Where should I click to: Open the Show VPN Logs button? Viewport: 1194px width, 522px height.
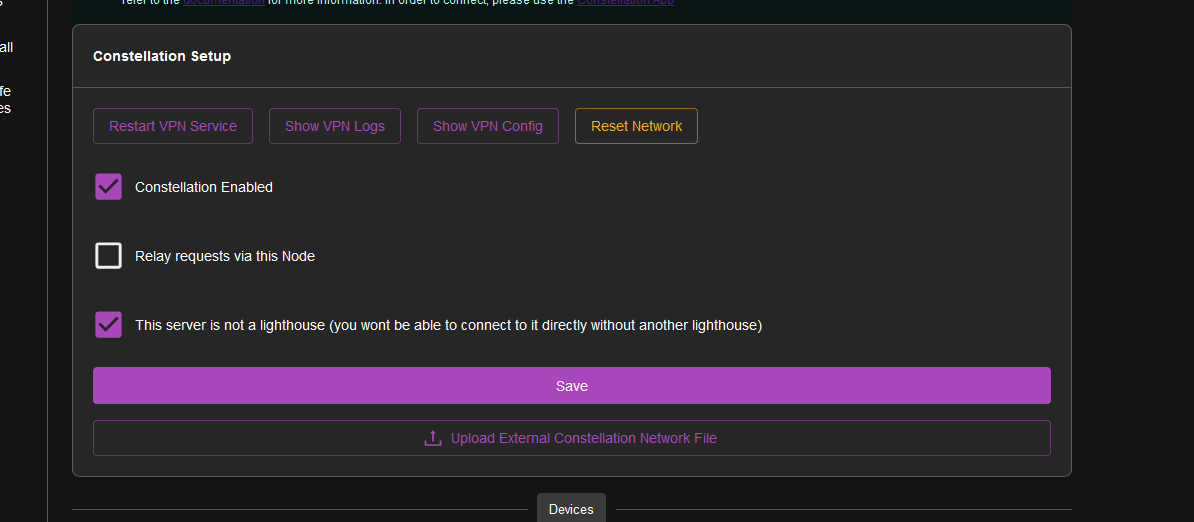(x=335, y=126)
